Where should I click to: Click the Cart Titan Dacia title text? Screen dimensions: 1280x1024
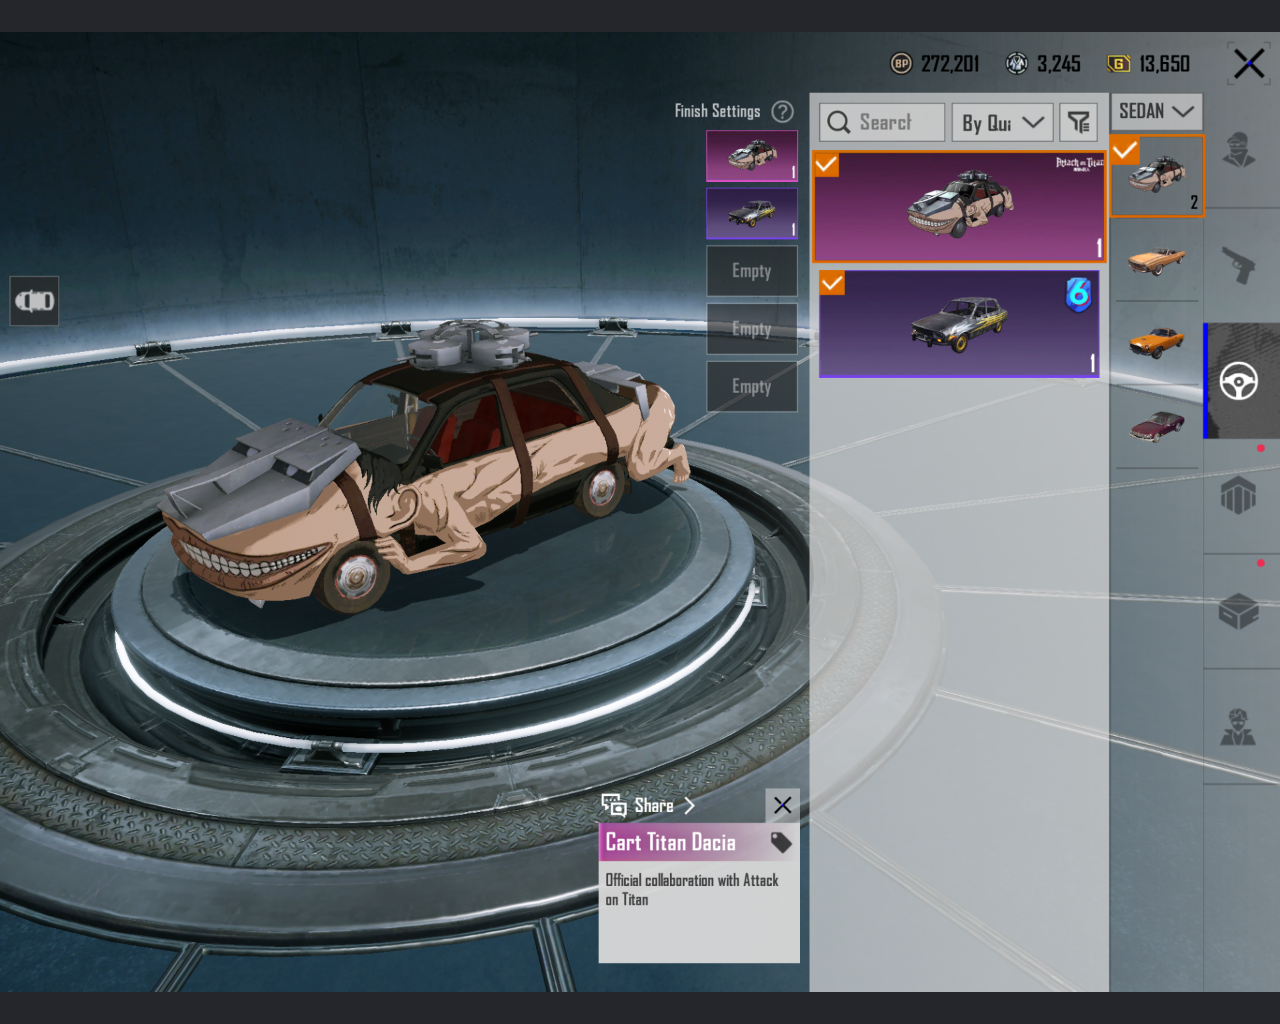click(671, 843)
